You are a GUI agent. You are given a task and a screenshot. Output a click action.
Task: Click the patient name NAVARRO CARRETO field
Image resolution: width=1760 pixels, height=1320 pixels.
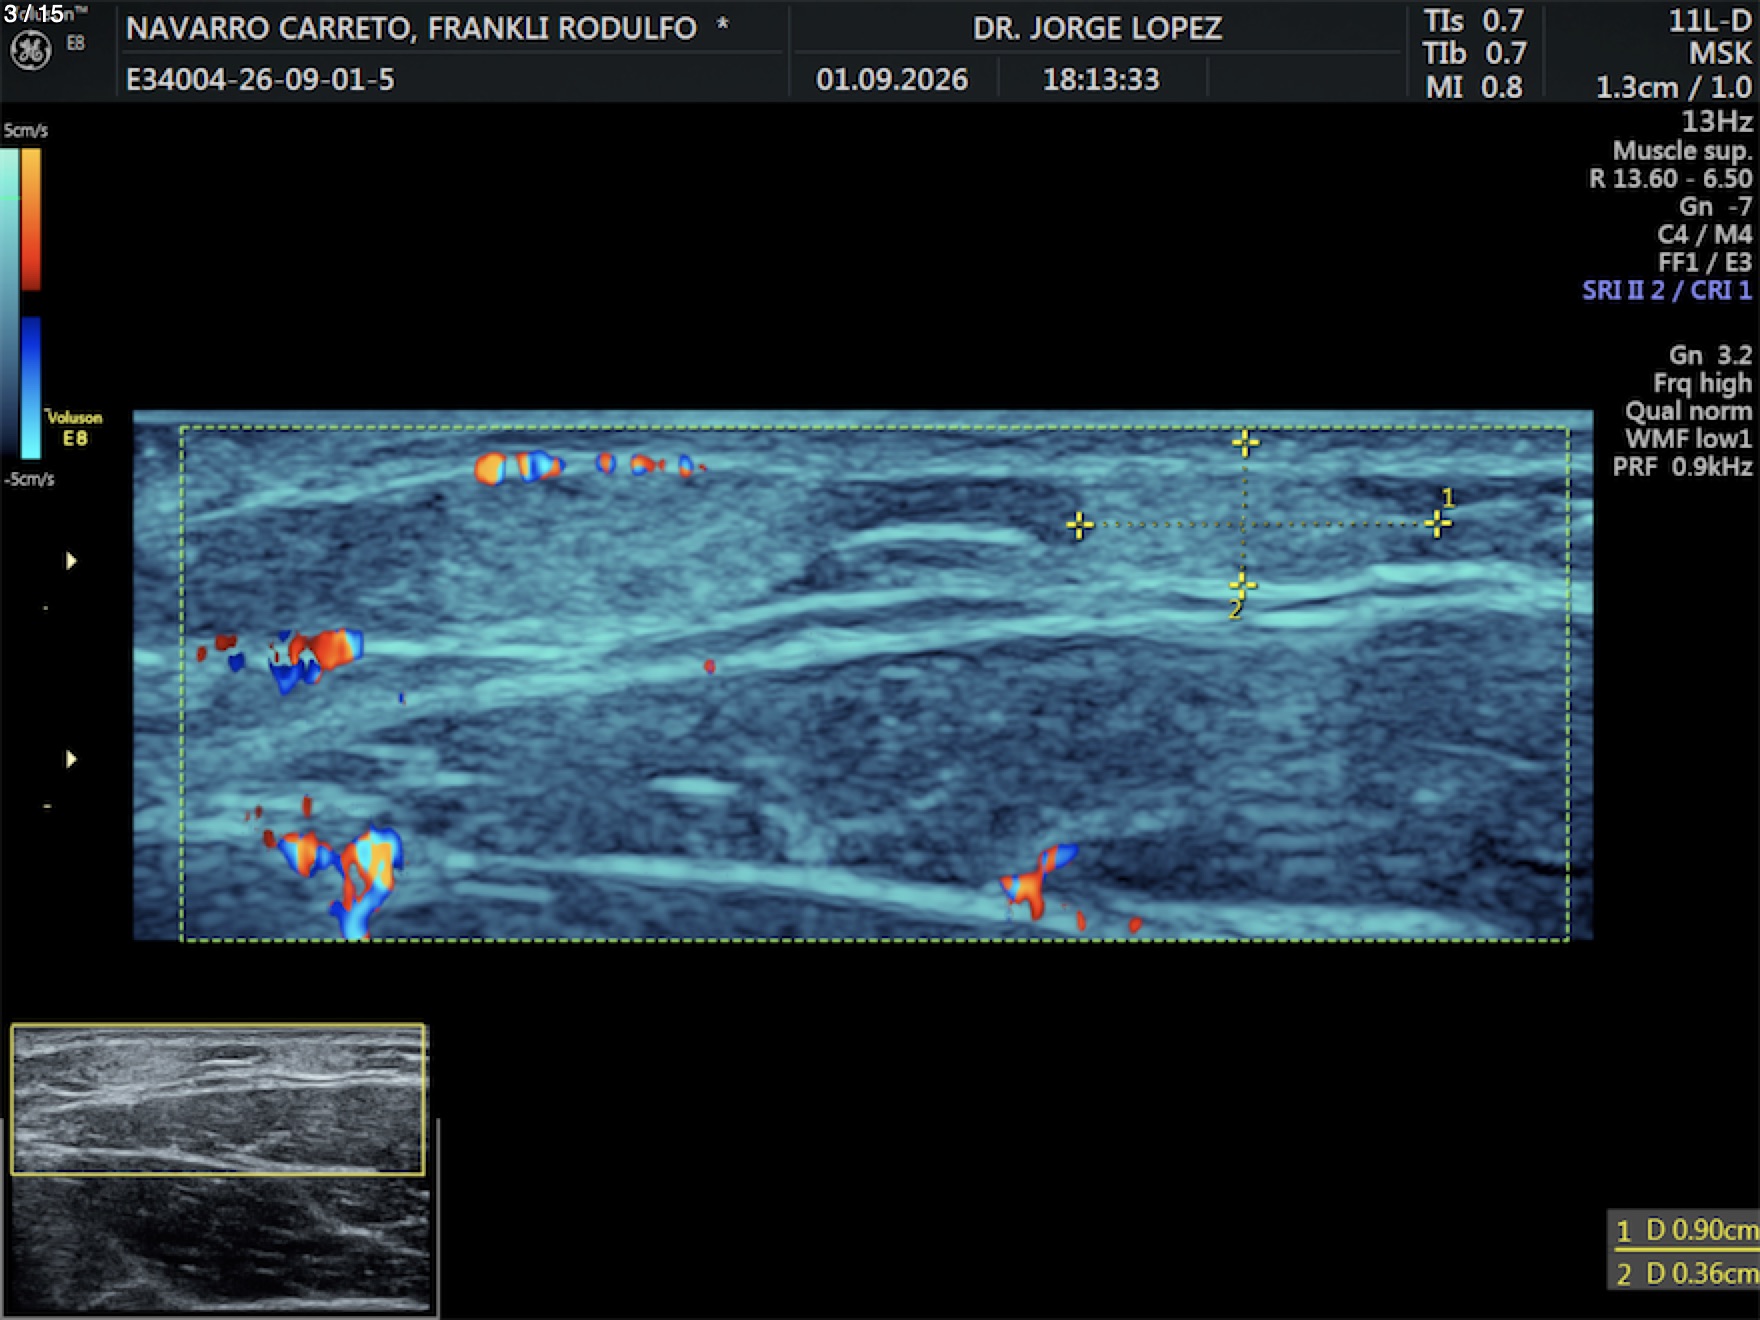[x=411, y=28]
